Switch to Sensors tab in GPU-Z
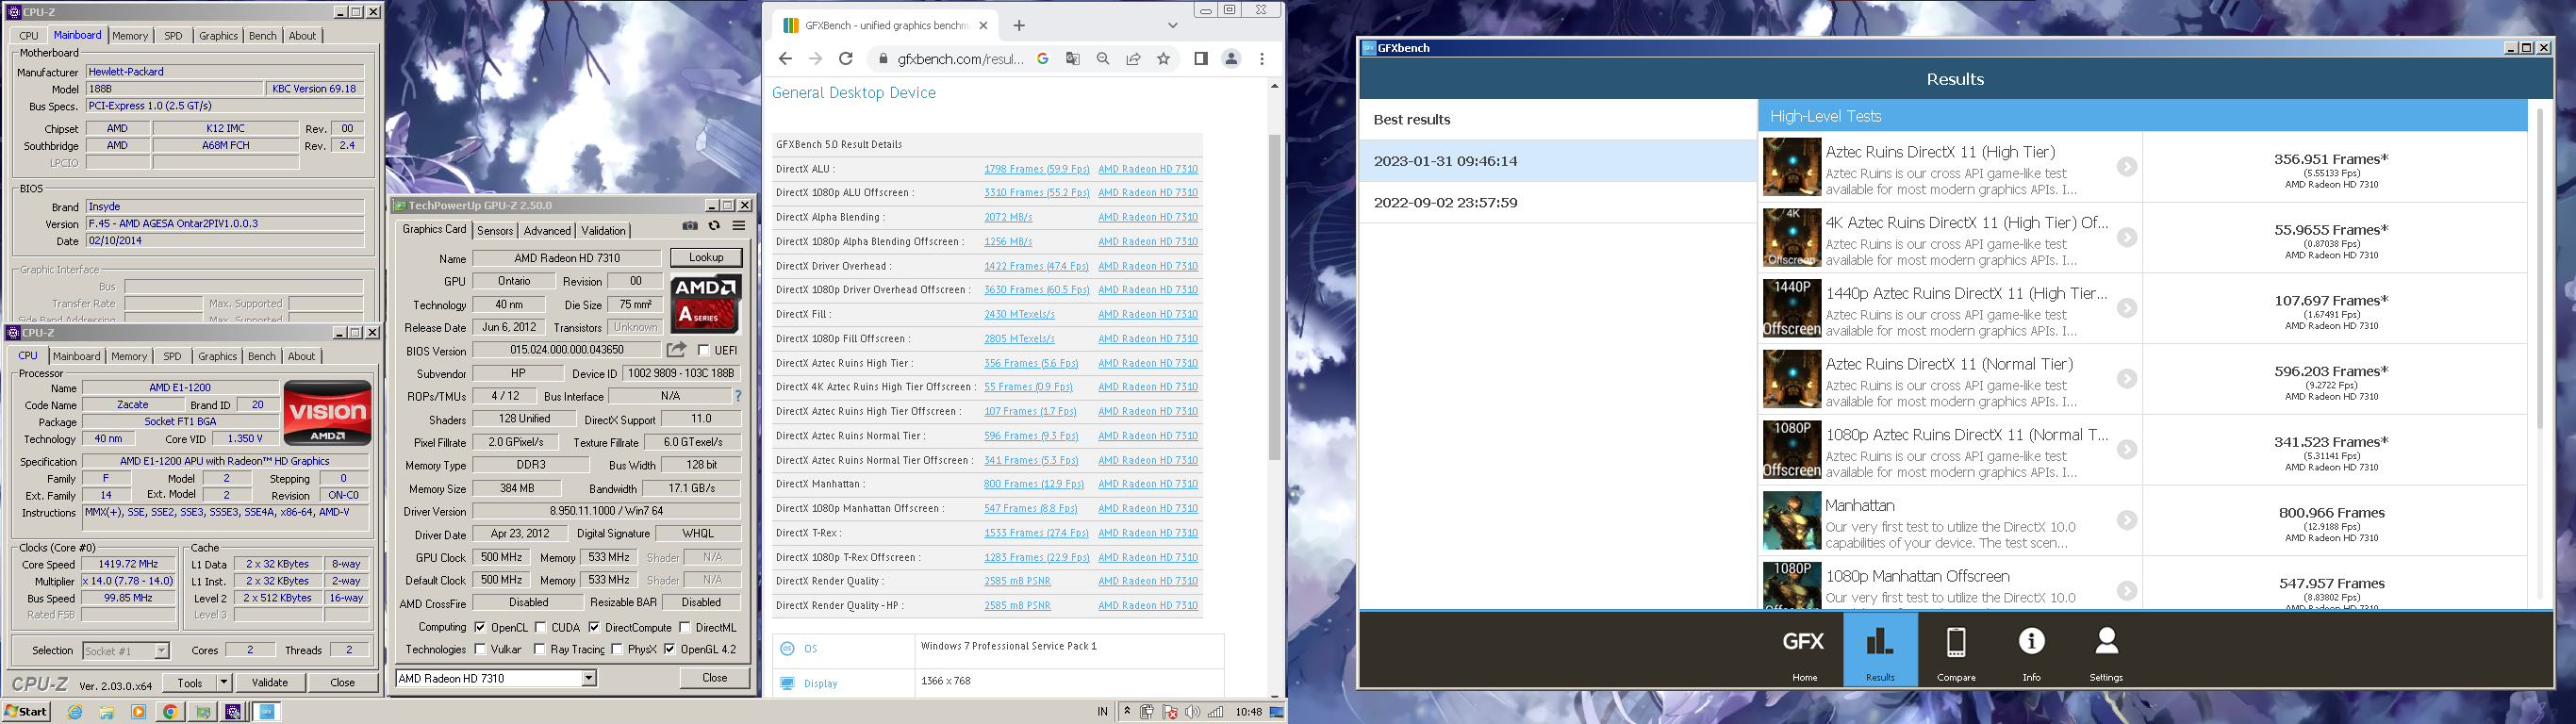The width and height of the screenshot is (2576, 724). (x=495, y=231)
